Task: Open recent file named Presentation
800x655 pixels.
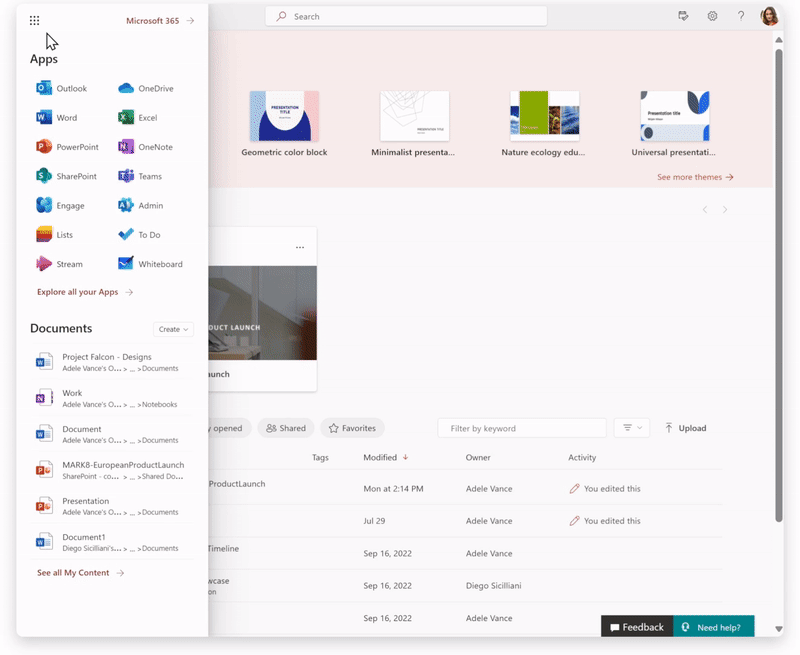Action: (112, 506)
